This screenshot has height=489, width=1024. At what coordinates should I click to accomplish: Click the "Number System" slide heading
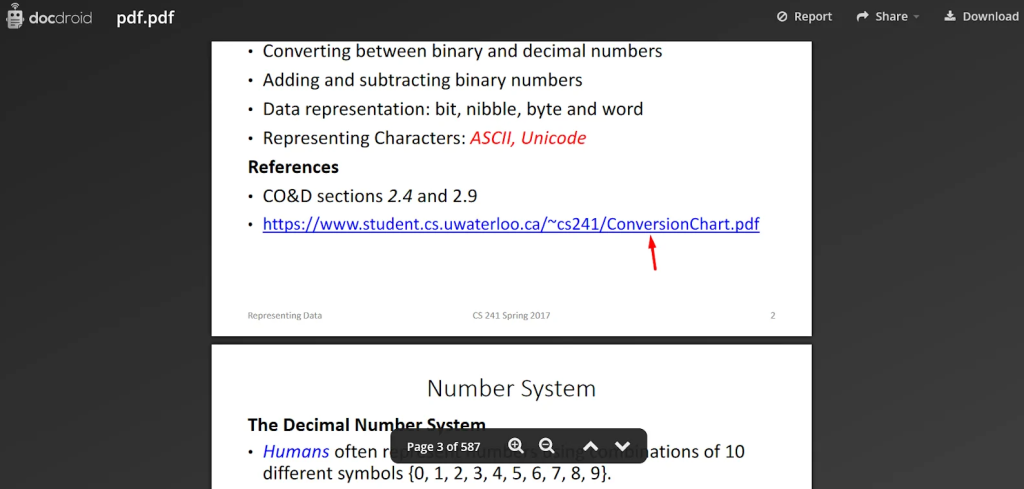point(511,388)
